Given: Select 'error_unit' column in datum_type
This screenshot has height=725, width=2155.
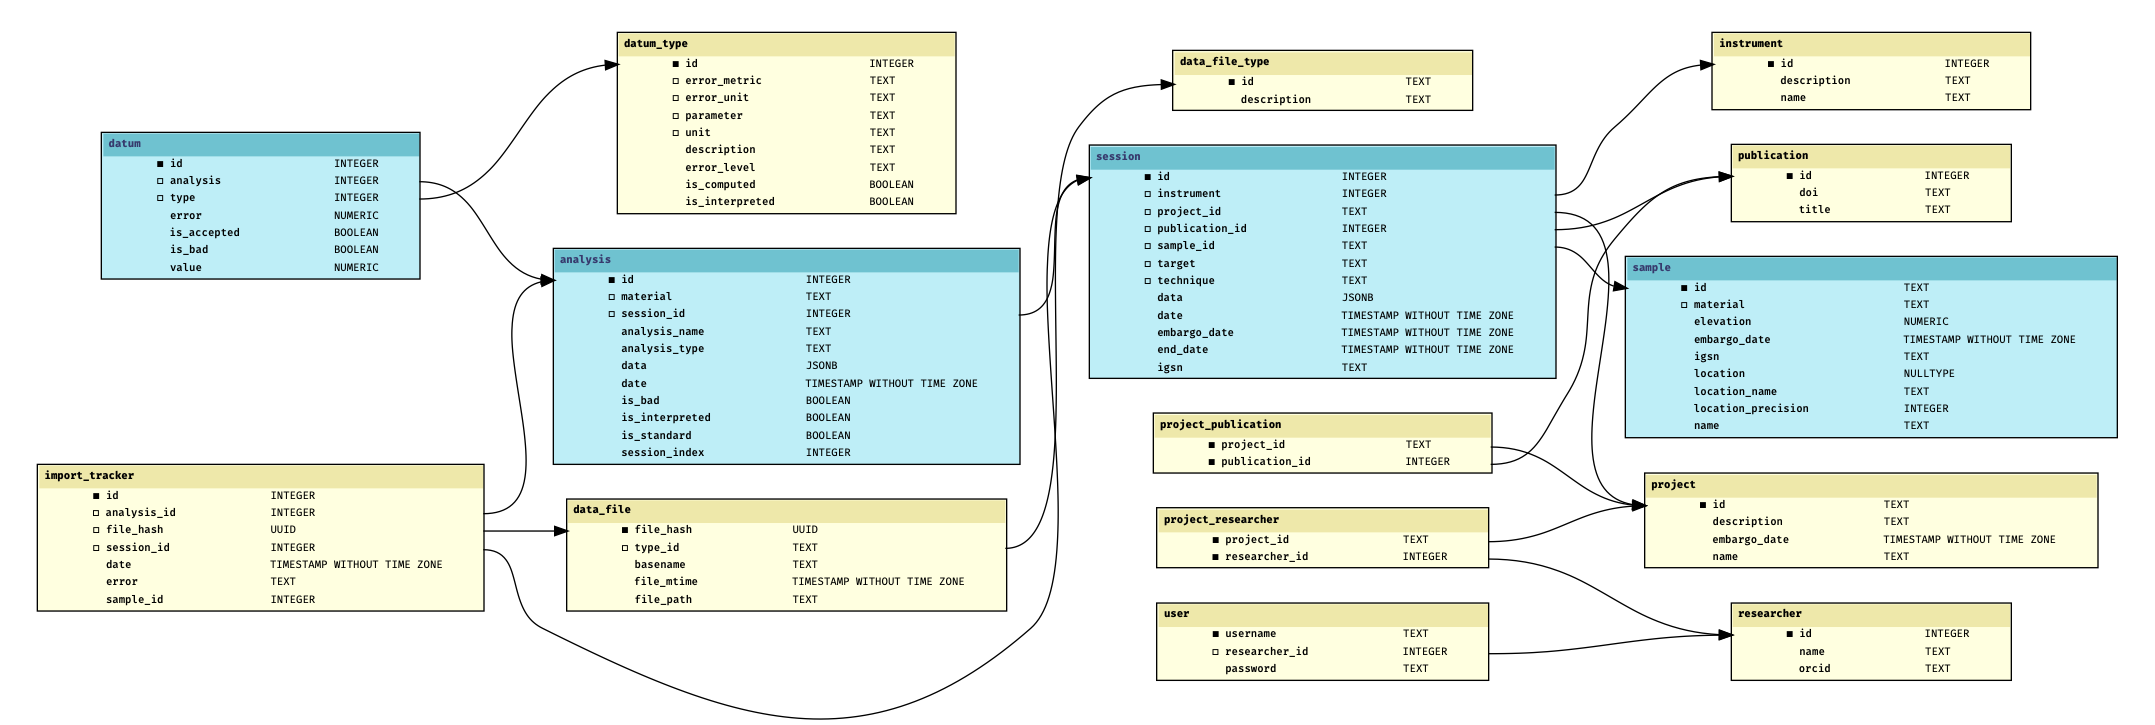Looking at the screenshot, I should point(717,98).
